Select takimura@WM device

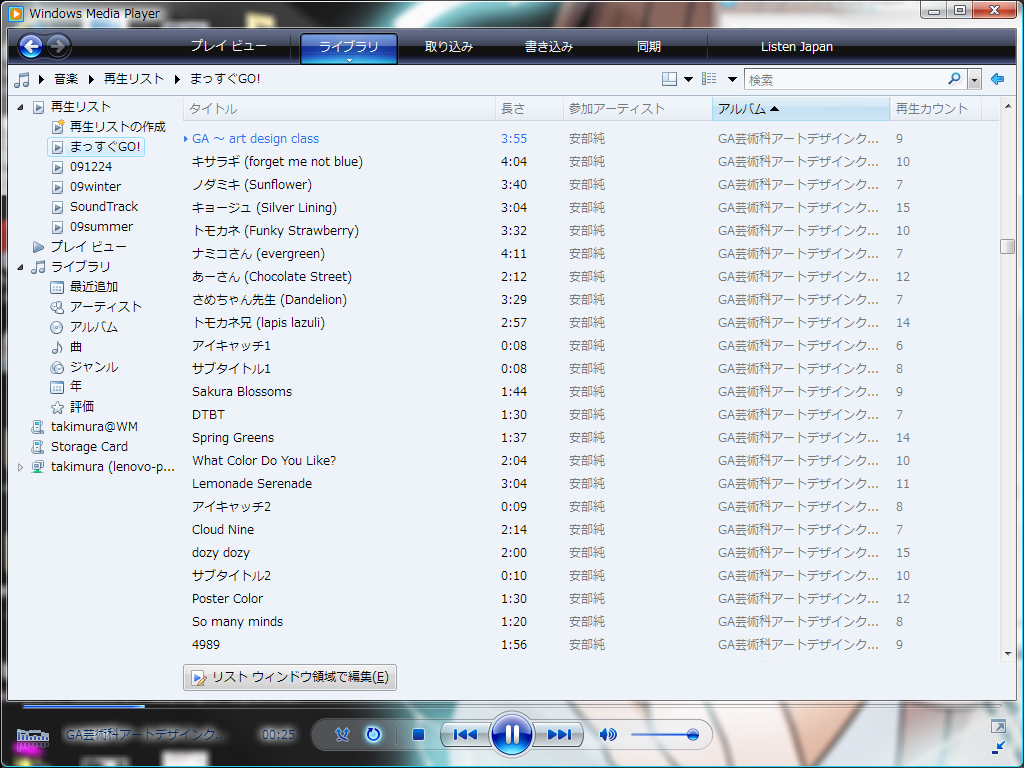click(x=94, y=427)
